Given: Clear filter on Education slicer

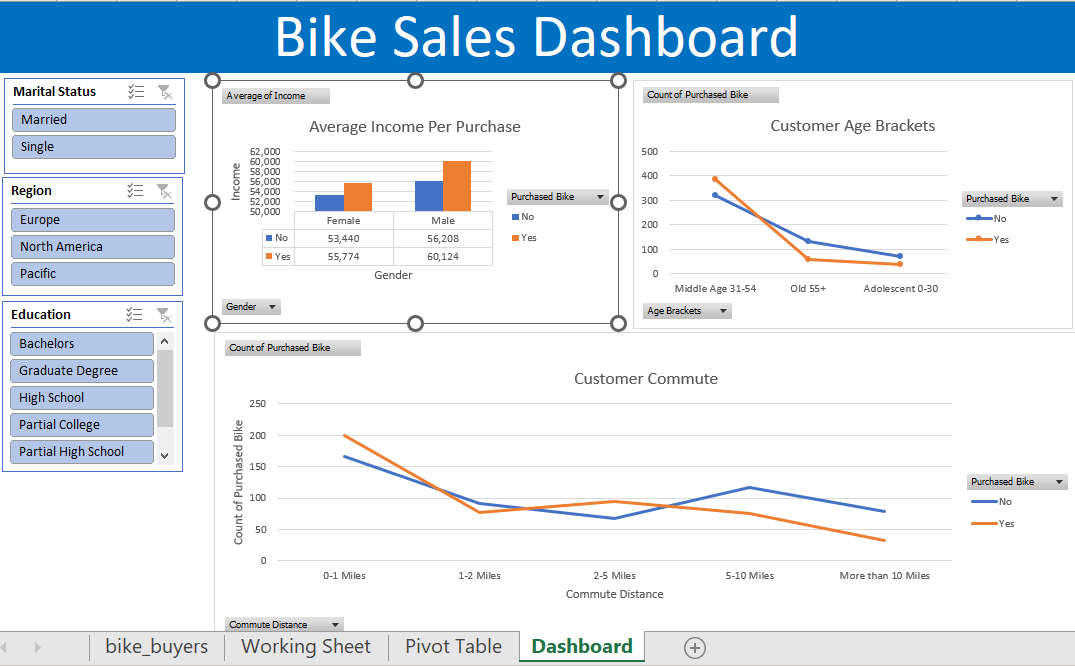Looking at the screenshot, I should click(x=164, y=315).
